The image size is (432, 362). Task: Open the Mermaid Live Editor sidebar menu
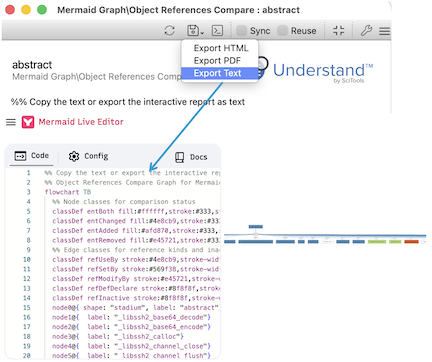[11, 122]
